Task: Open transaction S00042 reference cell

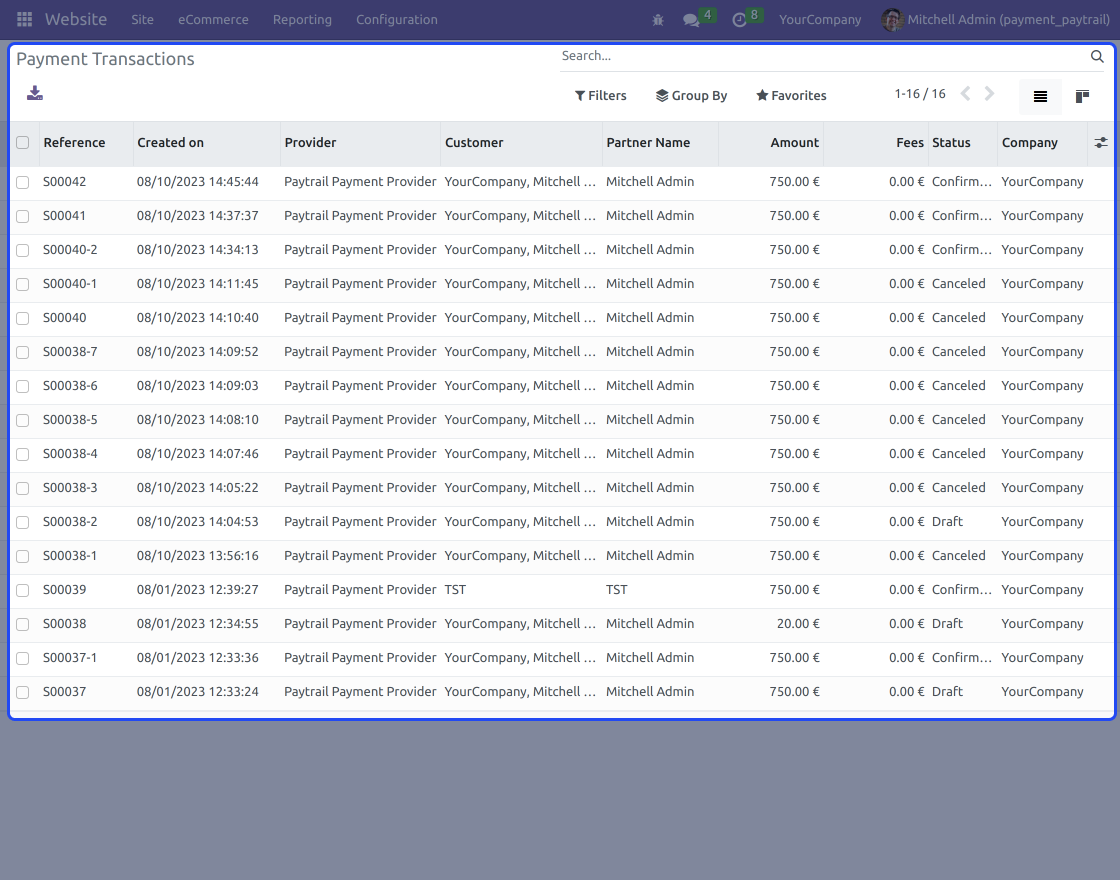Action: click(64, 182)
